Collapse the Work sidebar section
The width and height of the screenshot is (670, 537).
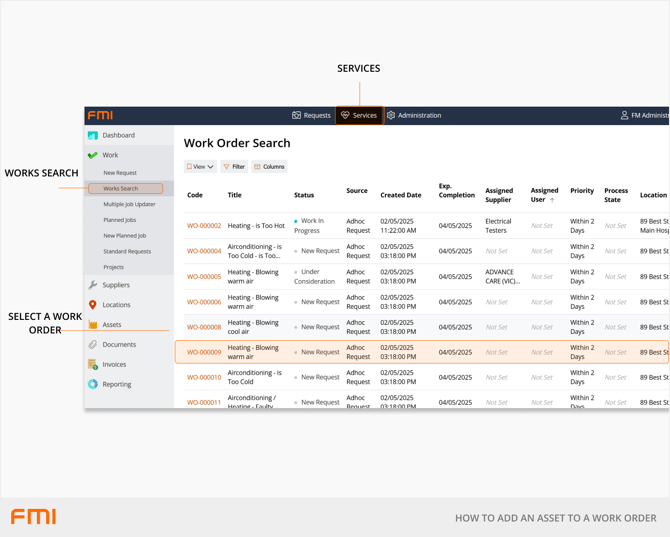pyautogui.click(x=129, y=155)
